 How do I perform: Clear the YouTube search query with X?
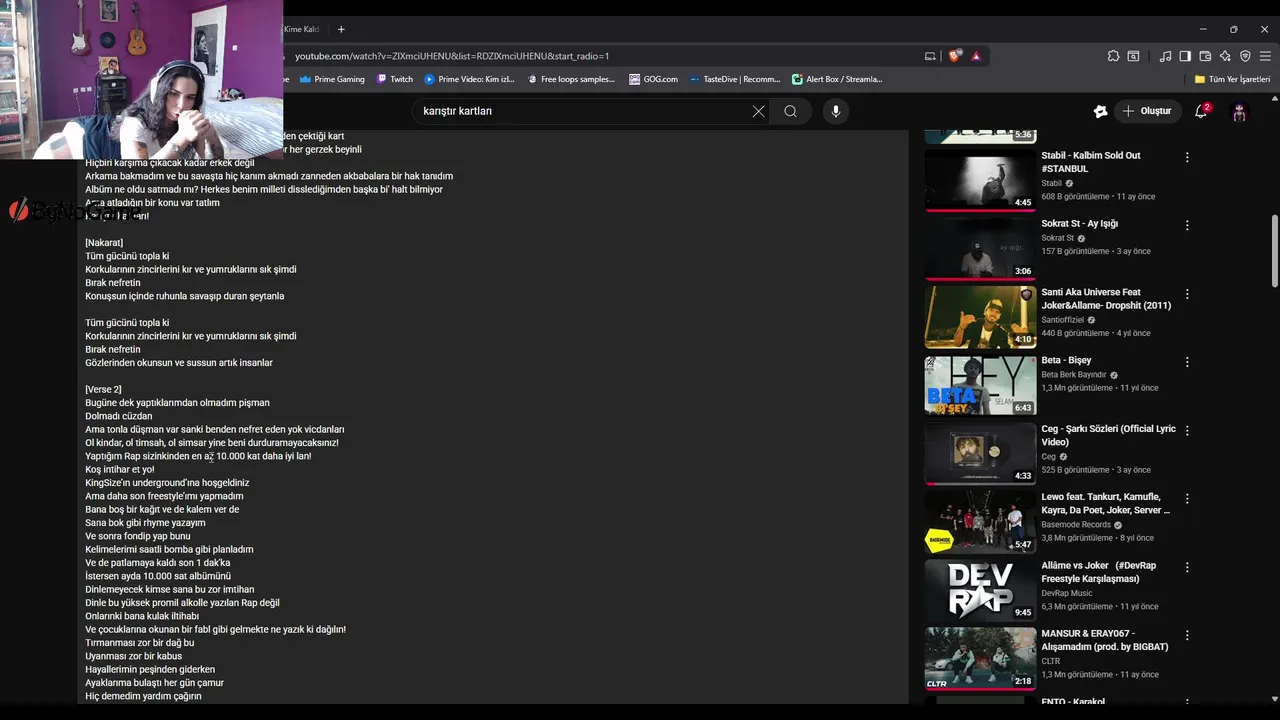coord(758,111)
